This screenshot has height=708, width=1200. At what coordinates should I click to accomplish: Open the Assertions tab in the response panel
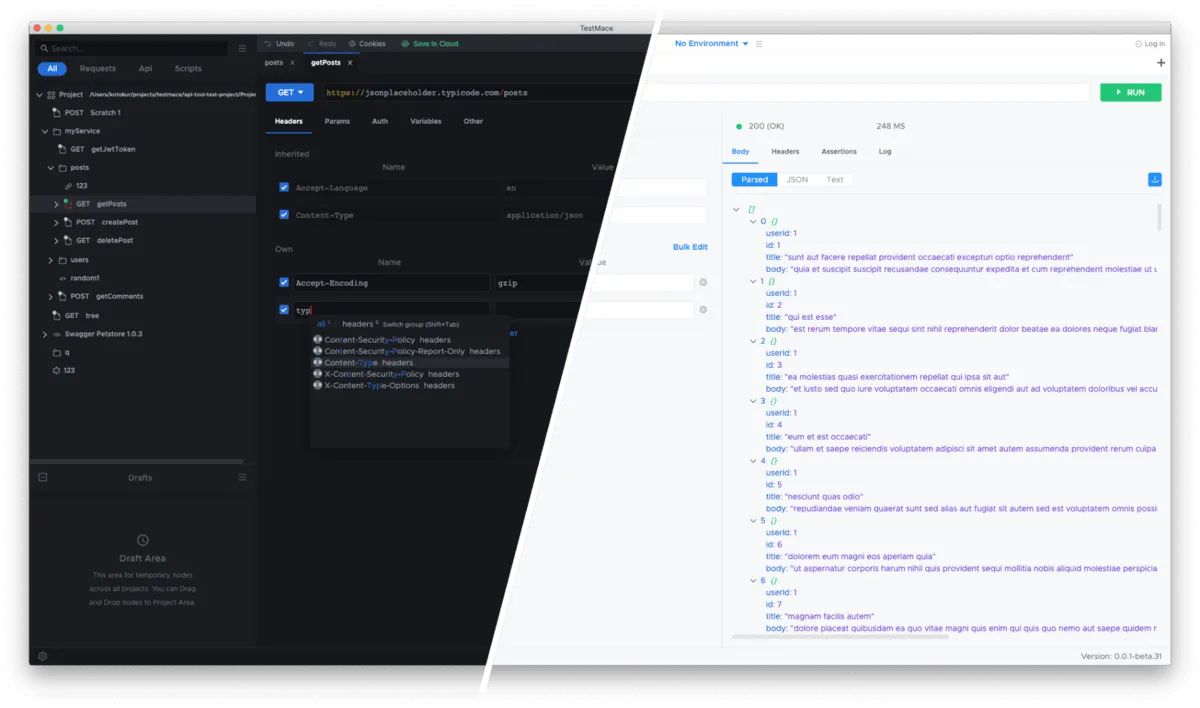(x=839, y=151)
